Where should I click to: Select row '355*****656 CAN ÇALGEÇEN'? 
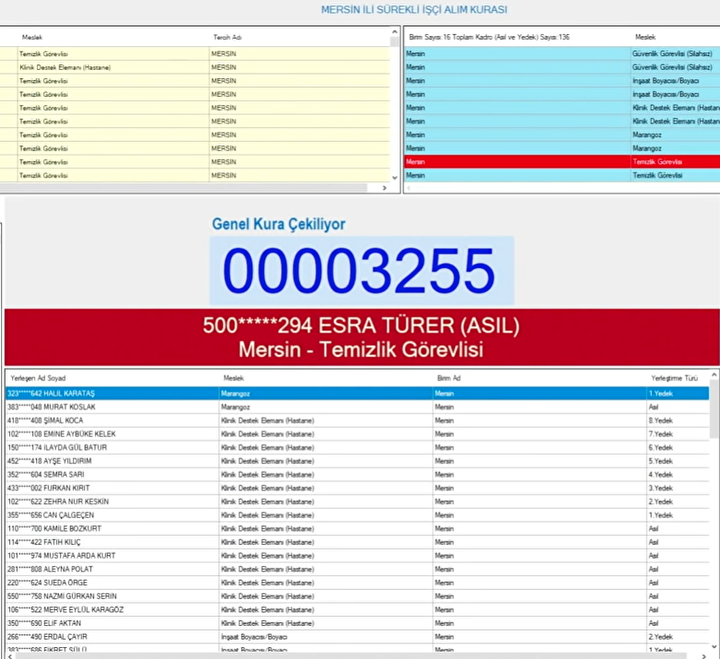[x=357, y=515]
